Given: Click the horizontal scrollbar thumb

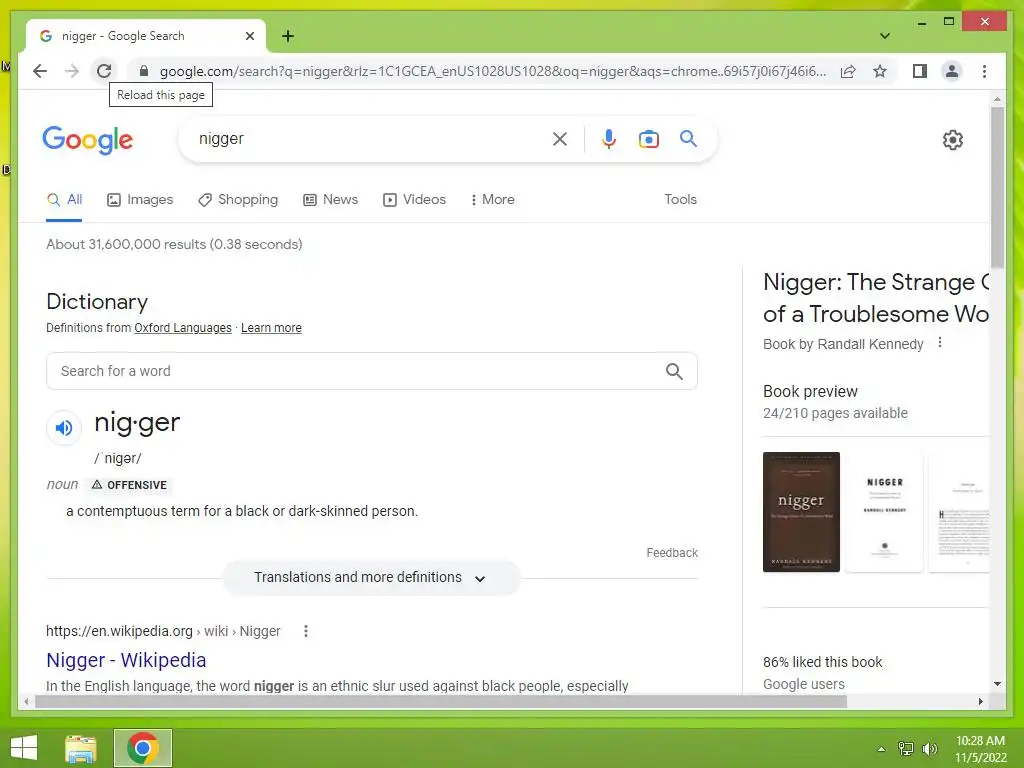Looking at the screenshot, I should click(x=441, y=701).
